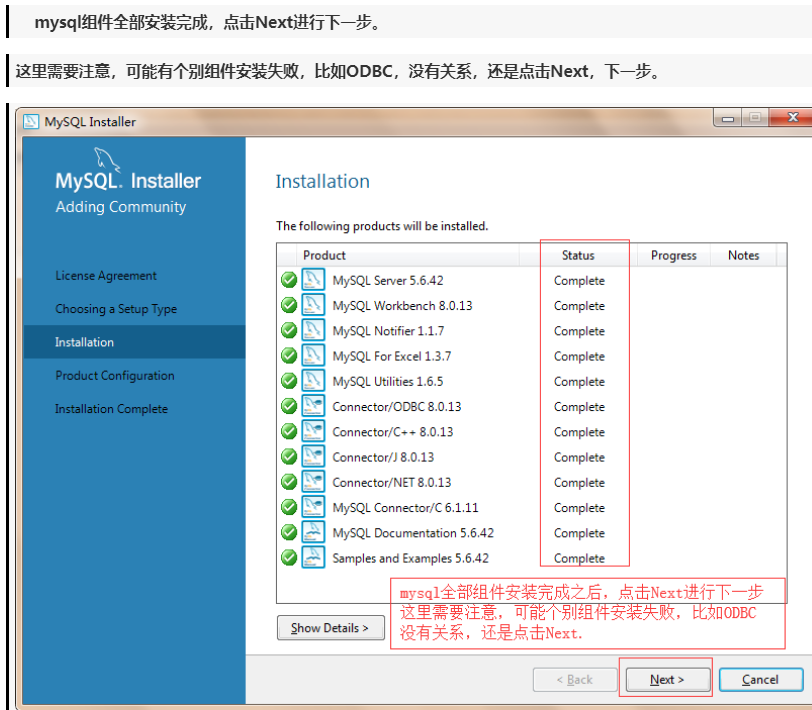This screenshot has height=710, width=812.
Task: Click 'The following products will be installed.' text
Action: point(382,226)
